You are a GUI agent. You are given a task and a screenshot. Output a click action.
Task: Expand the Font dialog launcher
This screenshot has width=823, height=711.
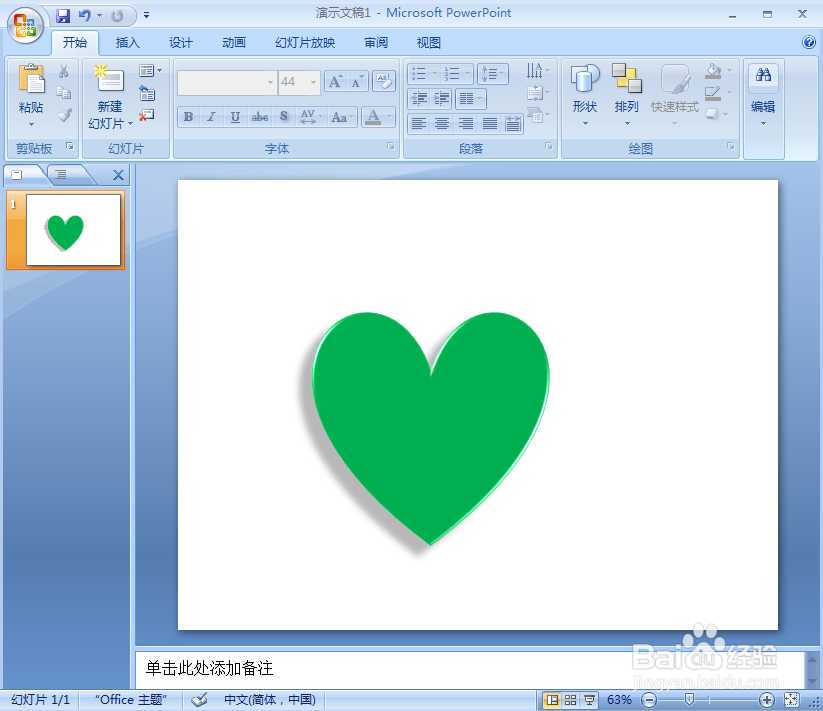(x=391, y=146)
